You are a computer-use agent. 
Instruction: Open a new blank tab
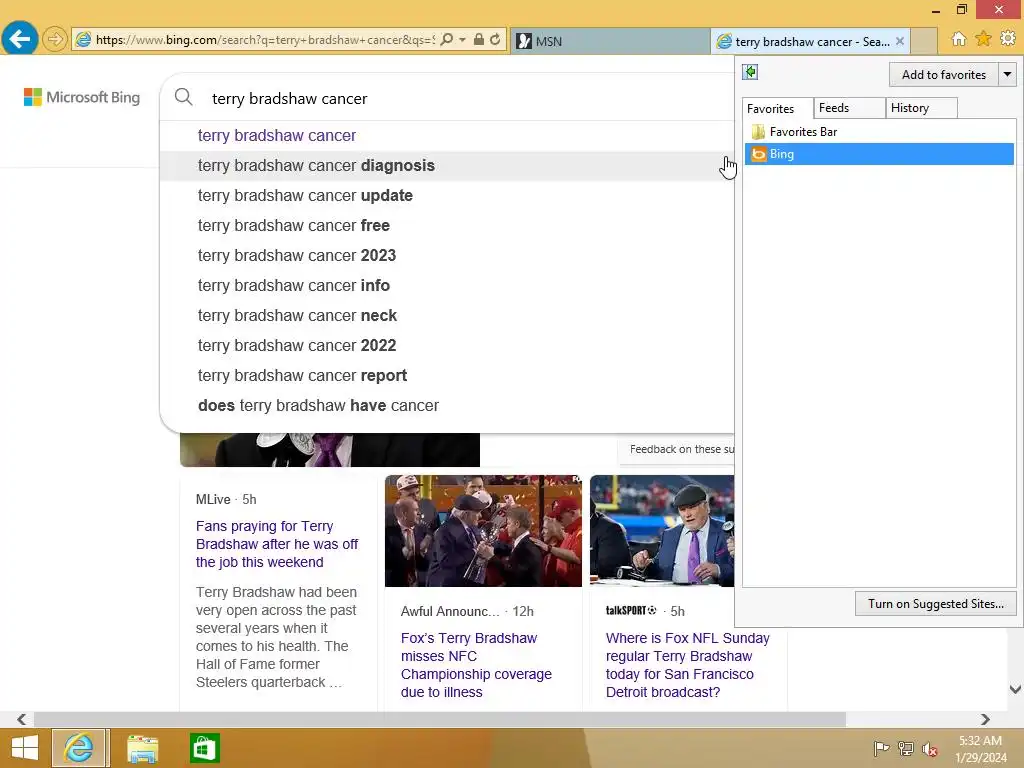(x=924, y=41)
